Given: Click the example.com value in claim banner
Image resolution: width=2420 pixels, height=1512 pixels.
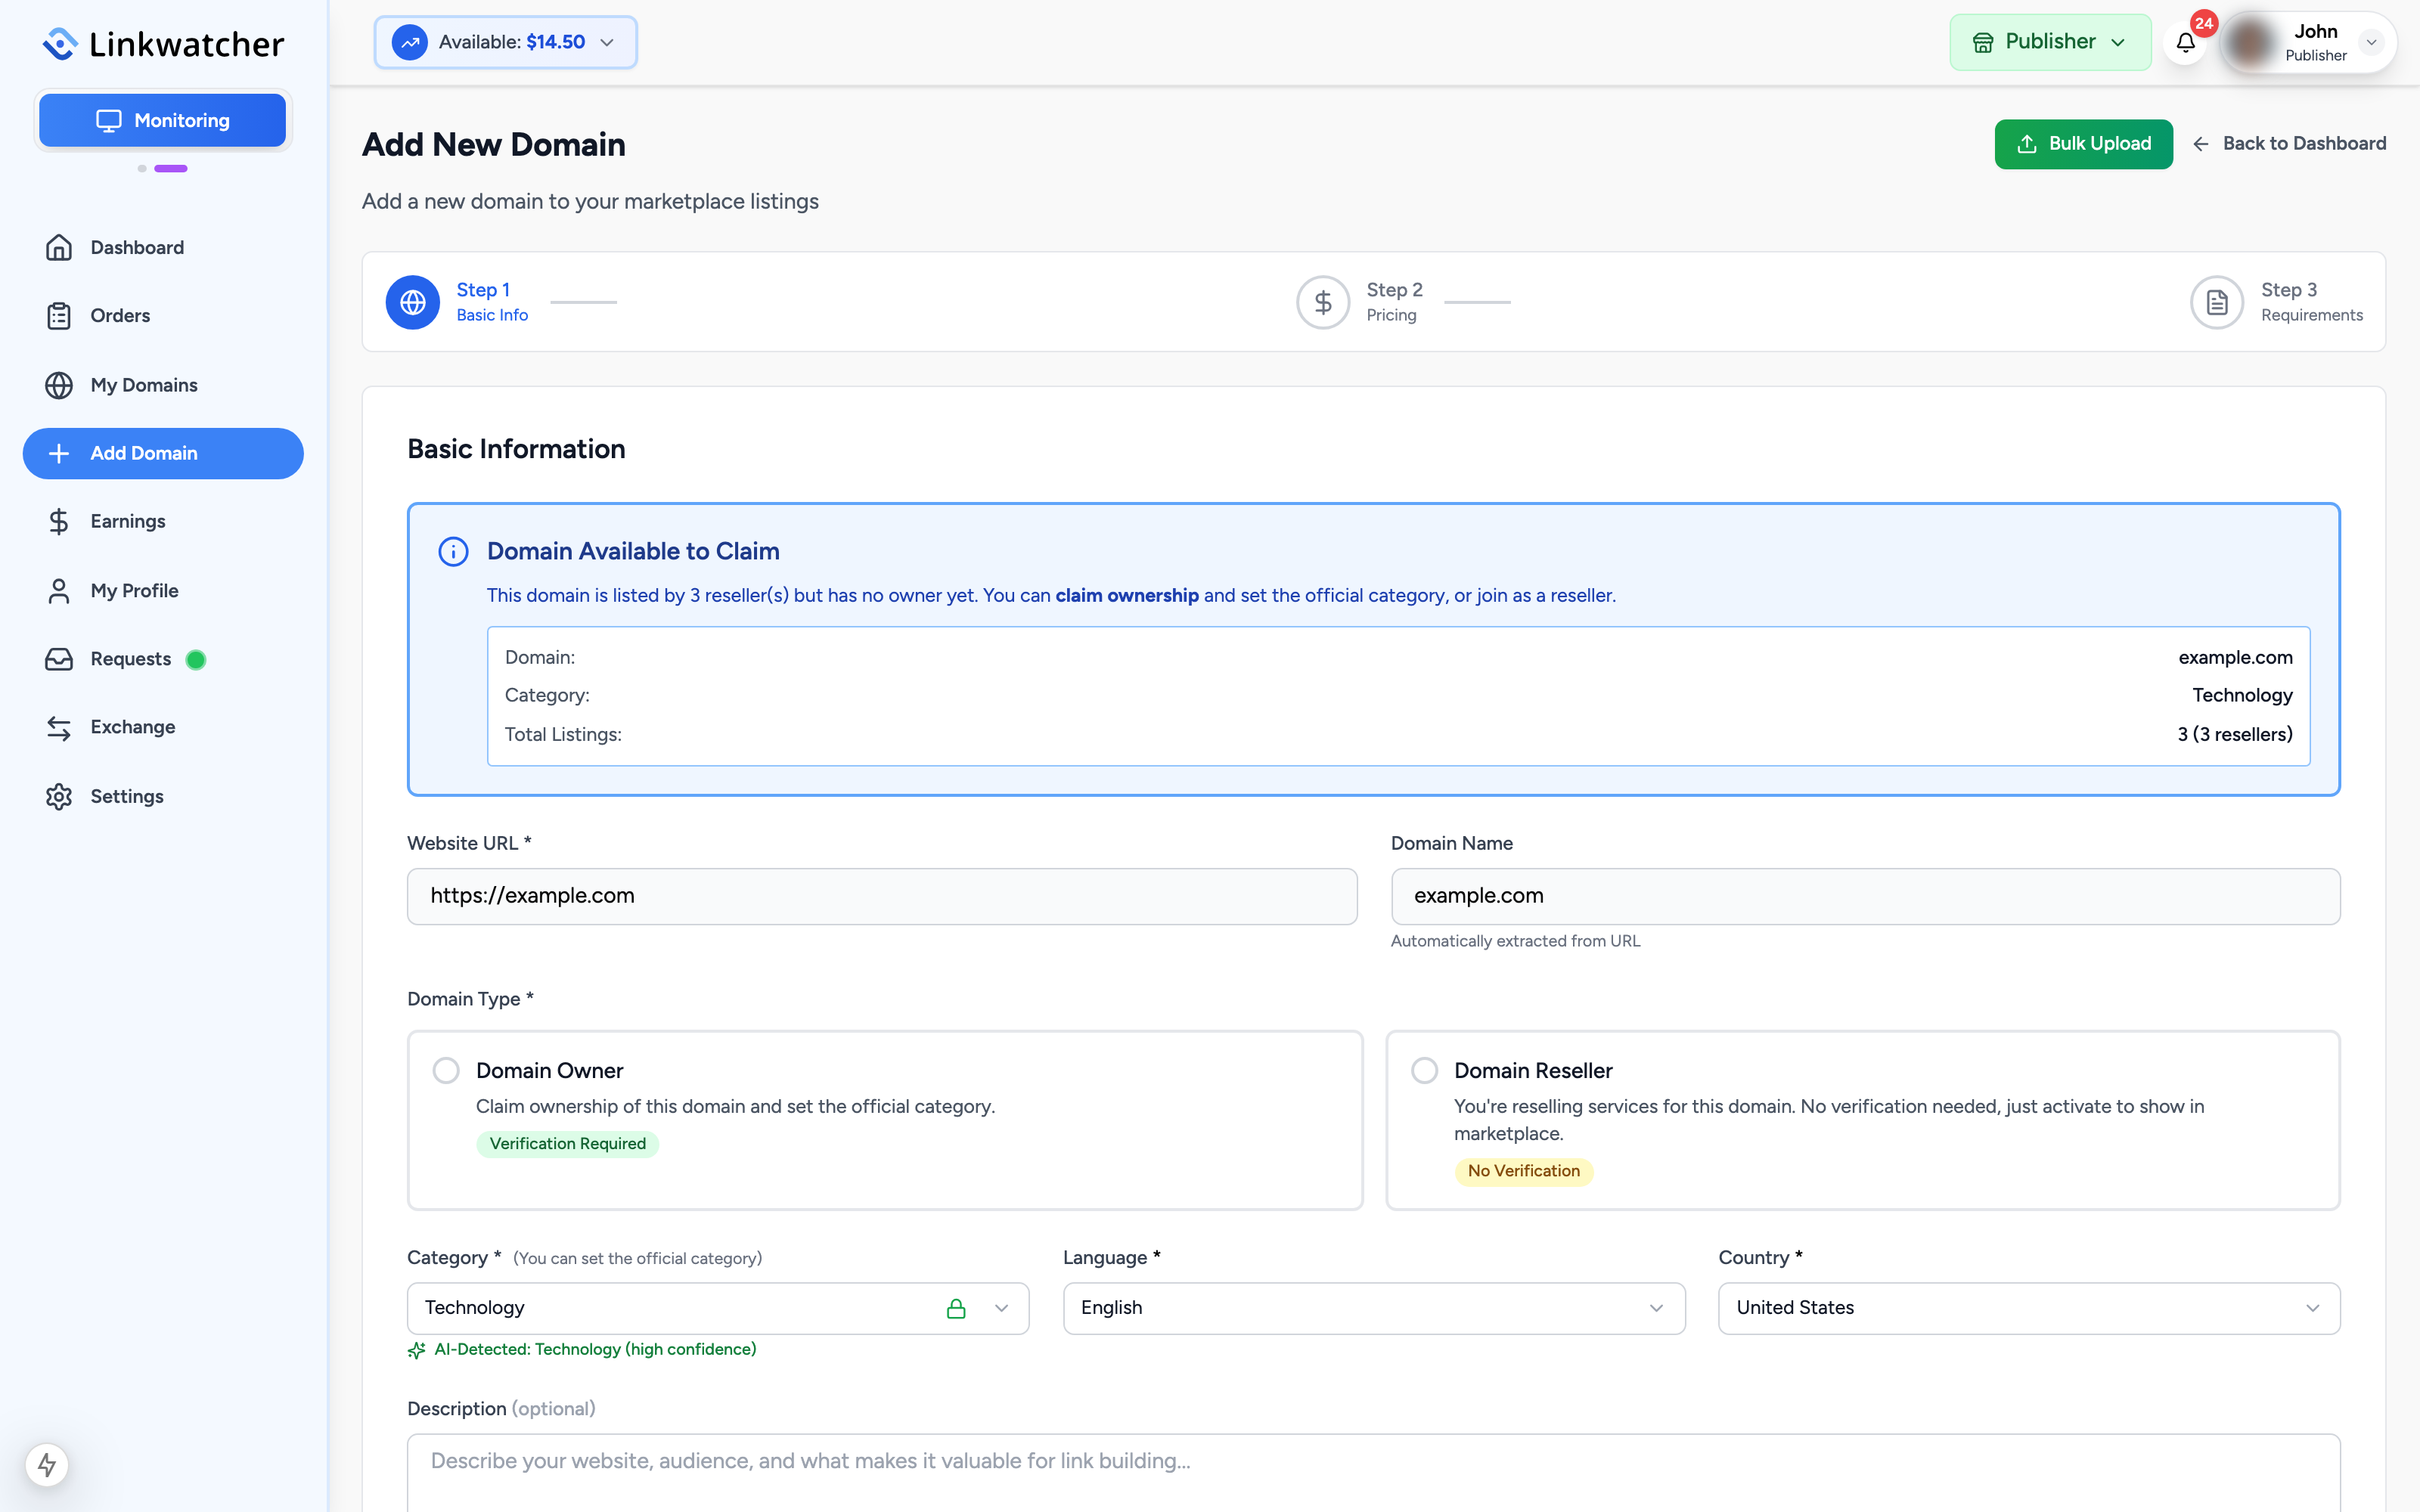Looking at the screenshot, I should coord(2235,658).
